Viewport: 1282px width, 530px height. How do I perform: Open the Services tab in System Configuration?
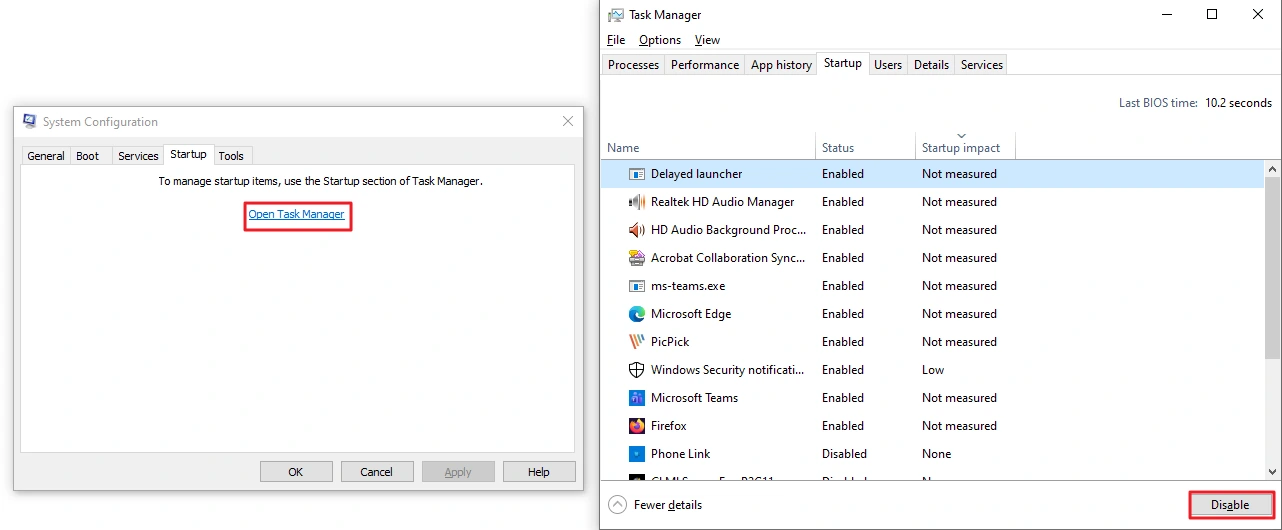coord(138,156)
